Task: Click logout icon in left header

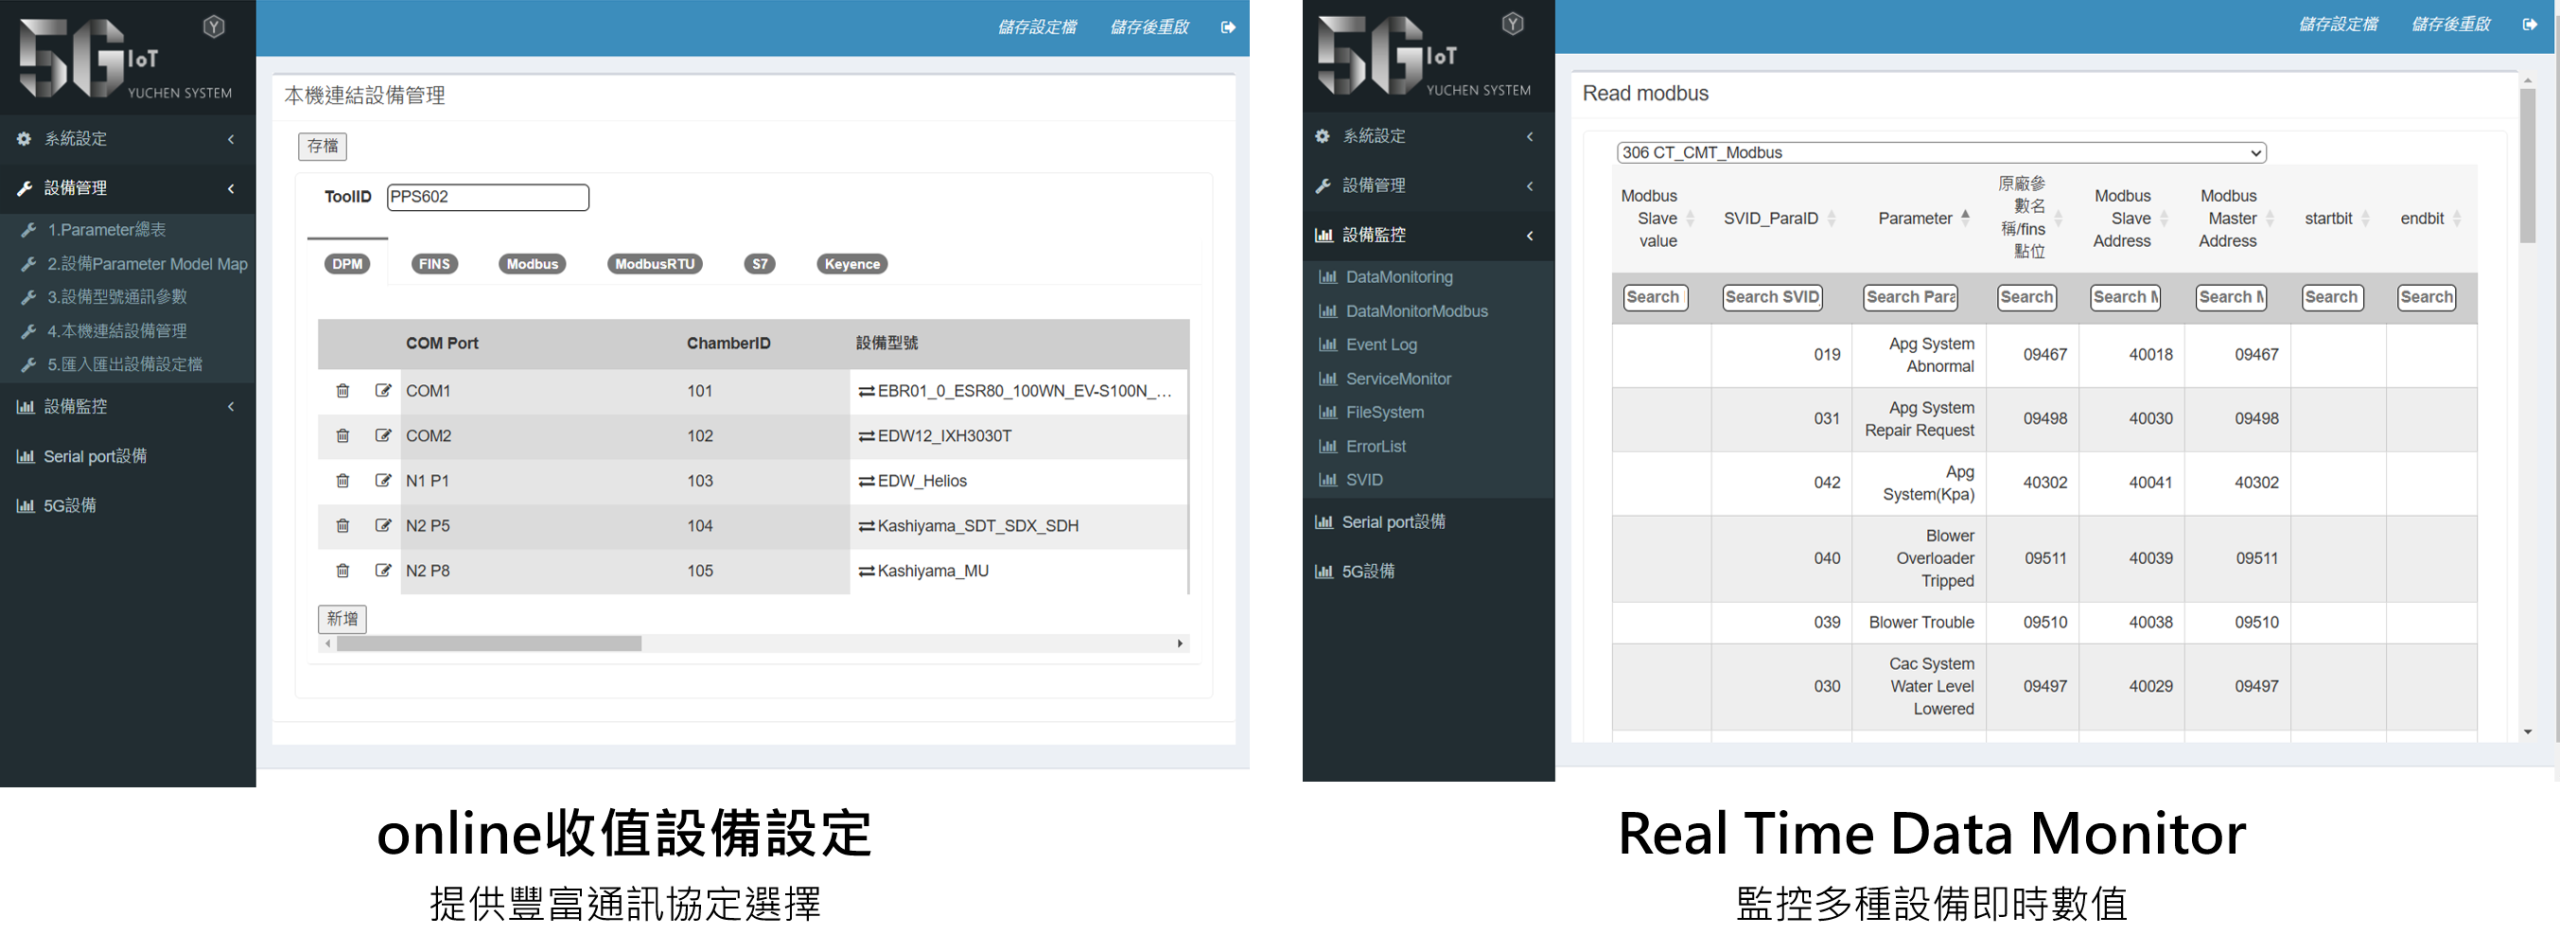Action: tap(1228, 27)
